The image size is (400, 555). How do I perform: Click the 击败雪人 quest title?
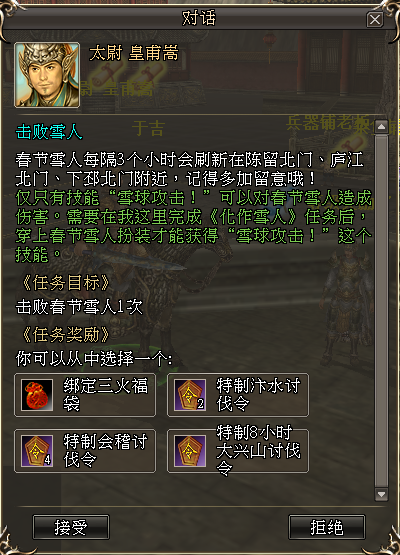[x=49, y=132]
